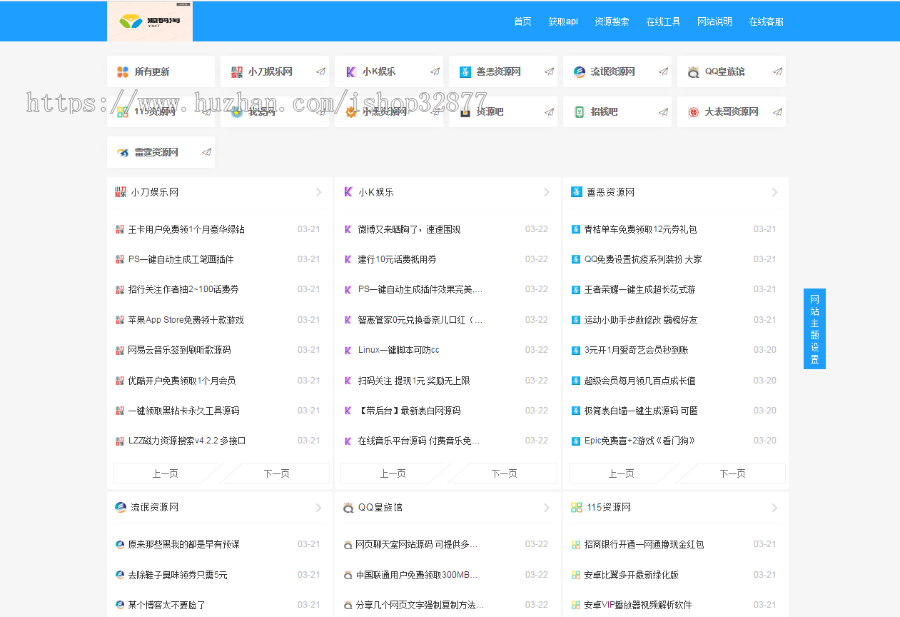The image size is (900, 617).
Task: Open article 去除鞋子臭味领券只需5元
Action: (x=177, y=575)
